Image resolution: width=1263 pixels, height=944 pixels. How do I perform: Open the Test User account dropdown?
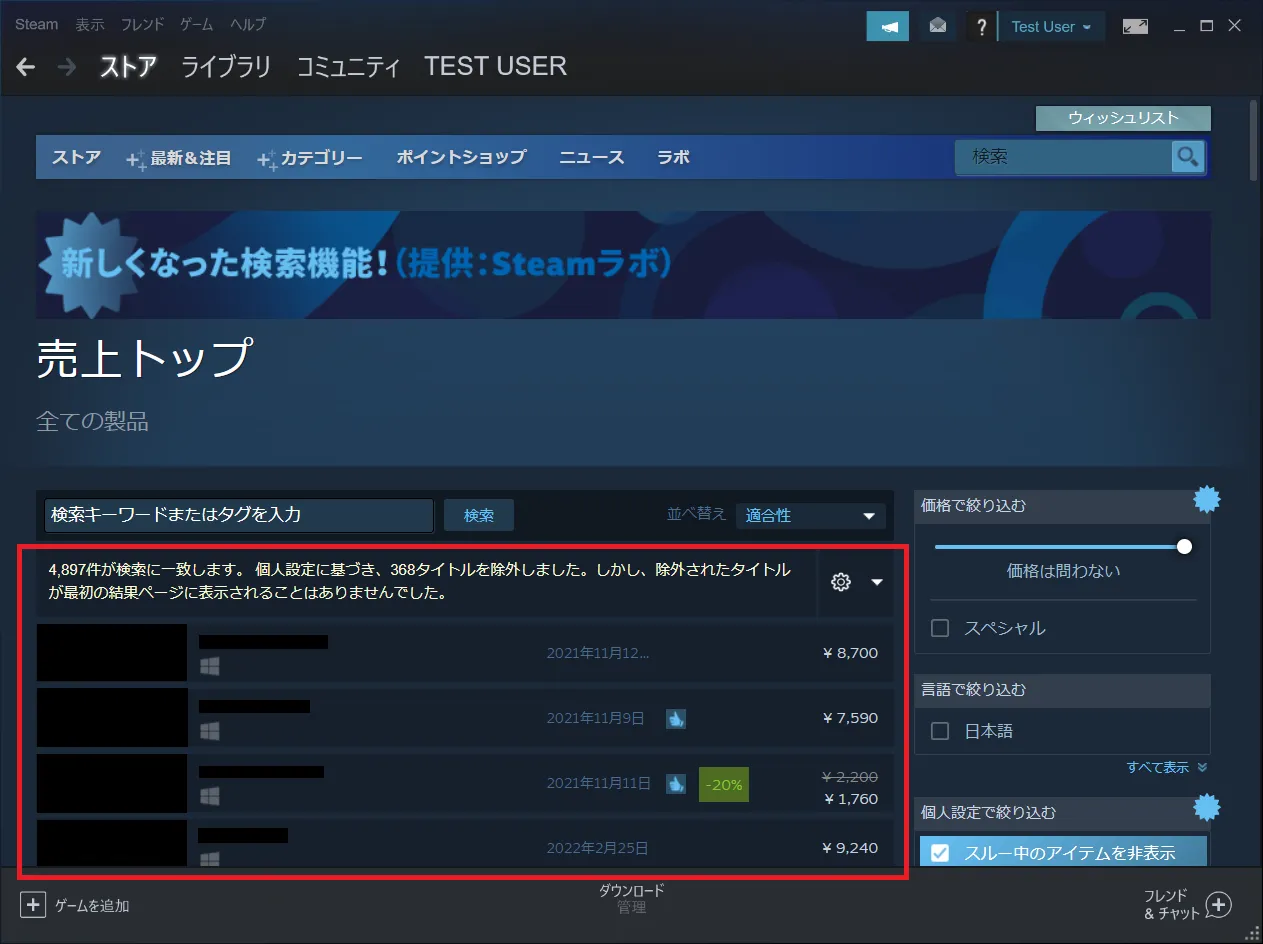coord(1051,27)
